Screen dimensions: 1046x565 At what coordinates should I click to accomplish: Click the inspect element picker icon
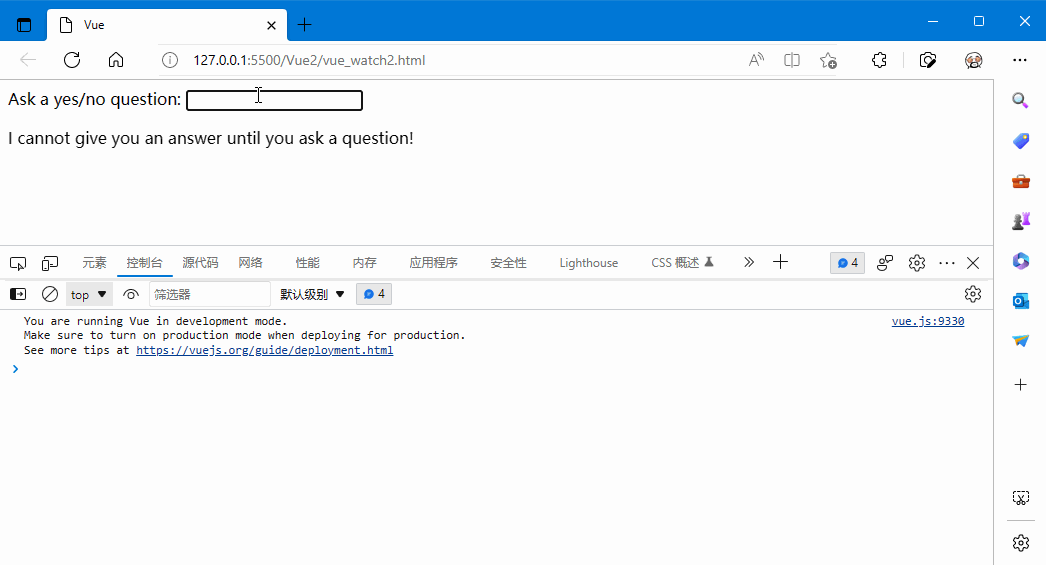point(18,263)
